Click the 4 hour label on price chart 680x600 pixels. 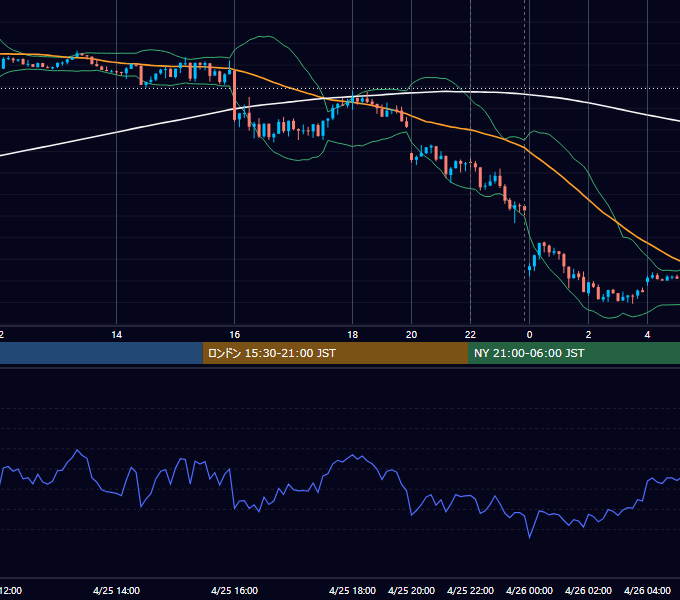tap(647, 335)
